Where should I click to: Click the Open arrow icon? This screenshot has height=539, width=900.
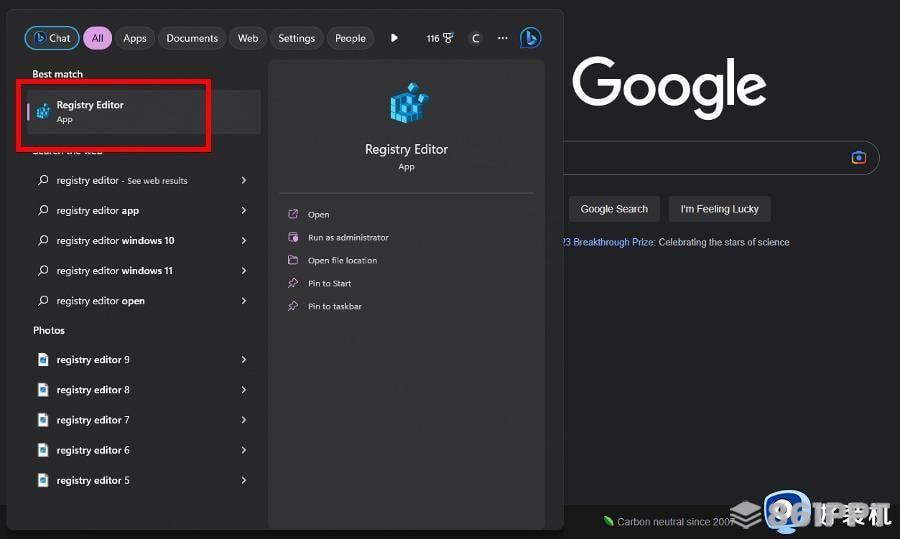(293, 214)
